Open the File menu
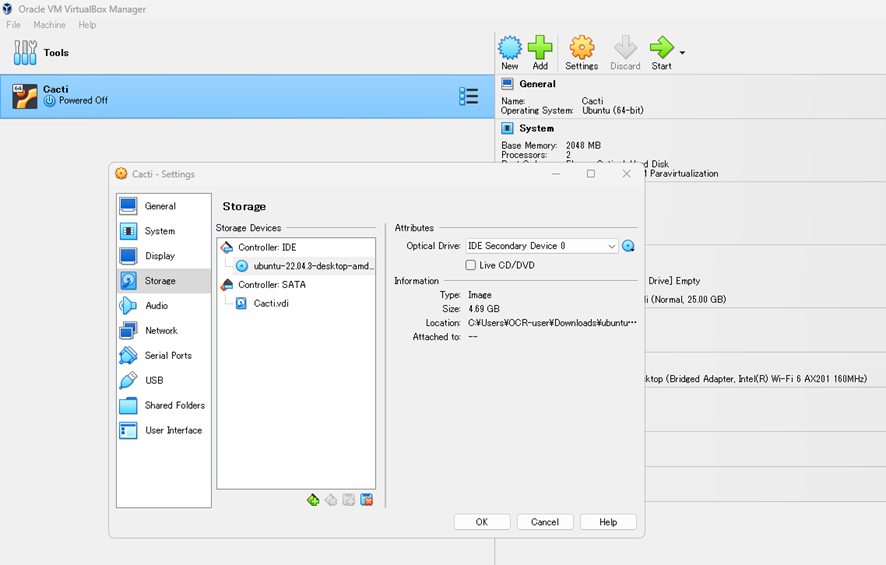Image resolution: width=886 pixels, height=565 pixels. 14,25
